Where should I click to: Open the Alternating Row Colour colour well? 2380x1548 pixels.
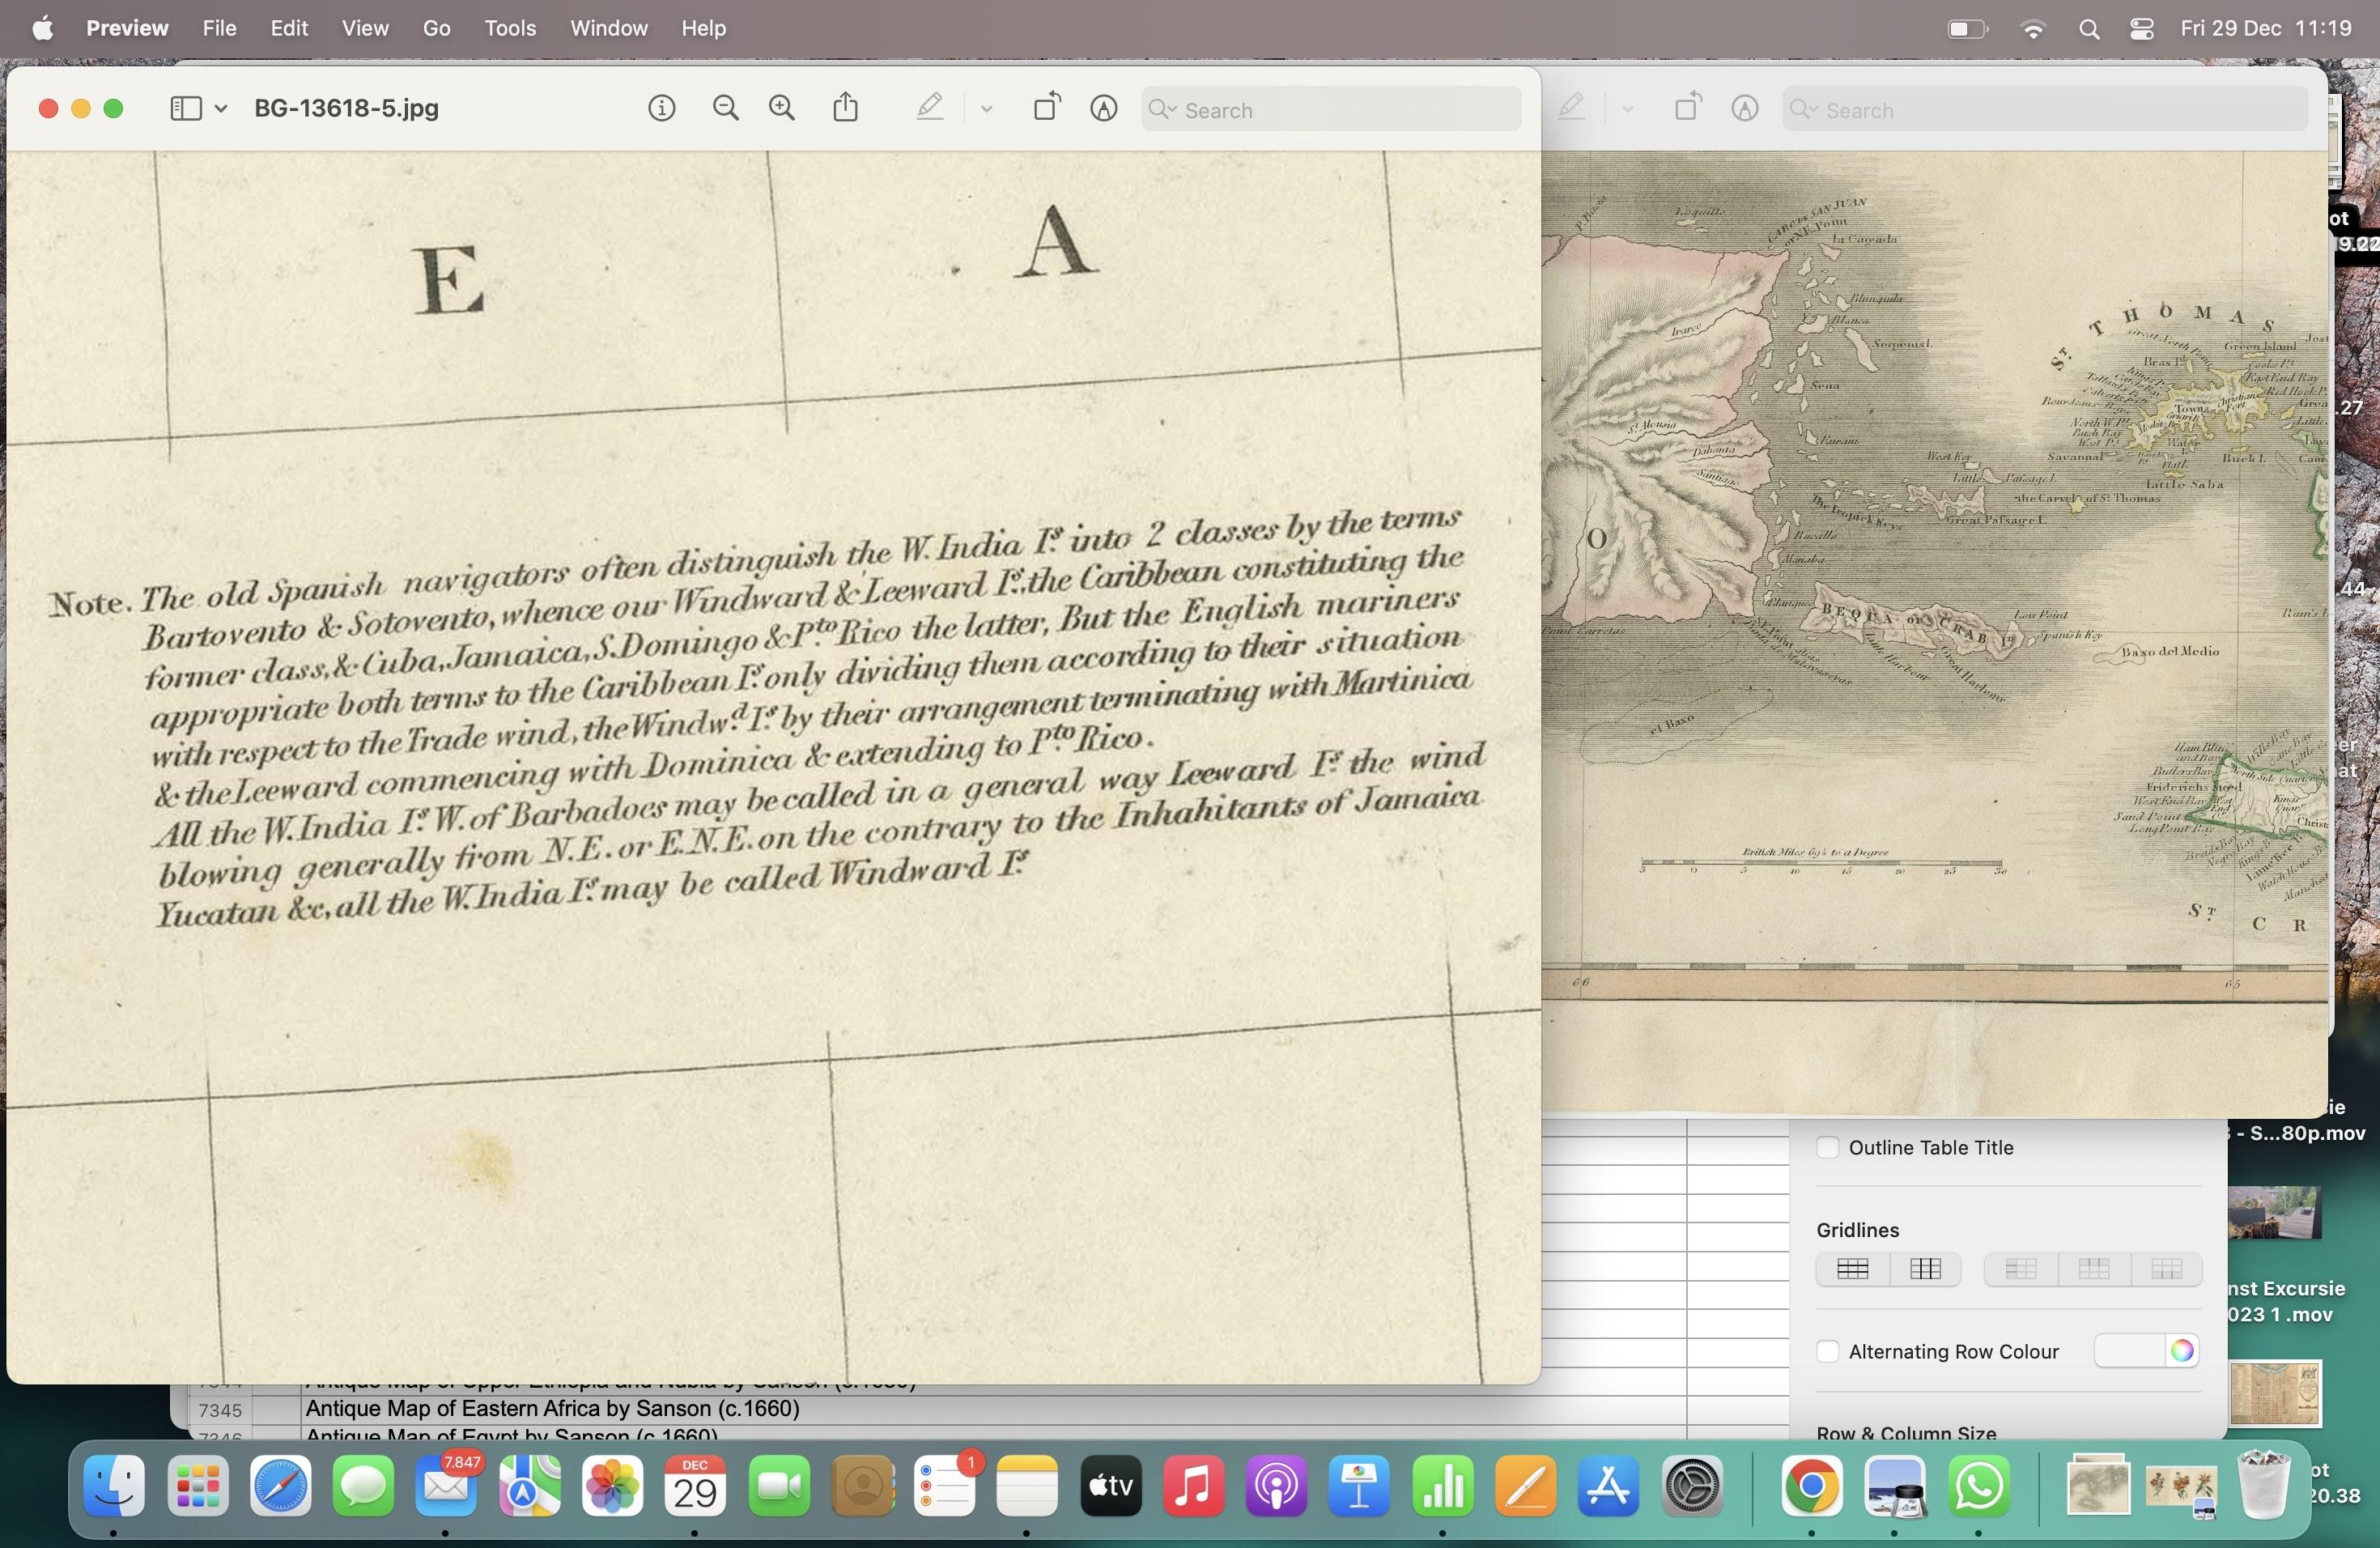coord(2146,1351)
